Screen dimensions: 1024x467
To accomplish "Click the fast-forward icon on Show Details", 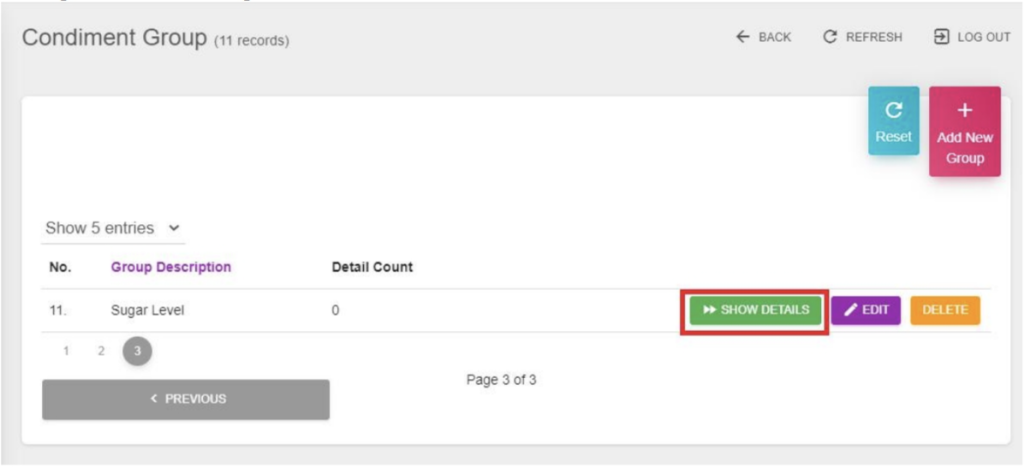I will coord(709,310).
